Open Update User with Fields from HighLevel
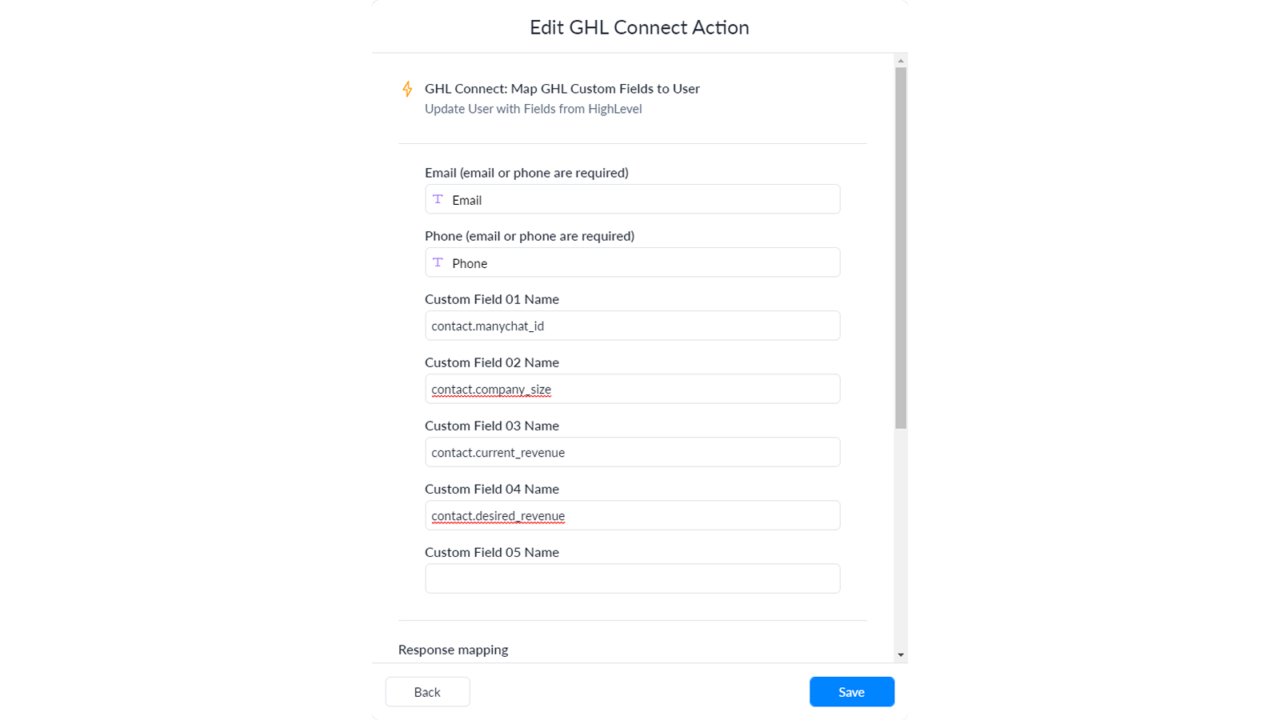 click(533, 108)
